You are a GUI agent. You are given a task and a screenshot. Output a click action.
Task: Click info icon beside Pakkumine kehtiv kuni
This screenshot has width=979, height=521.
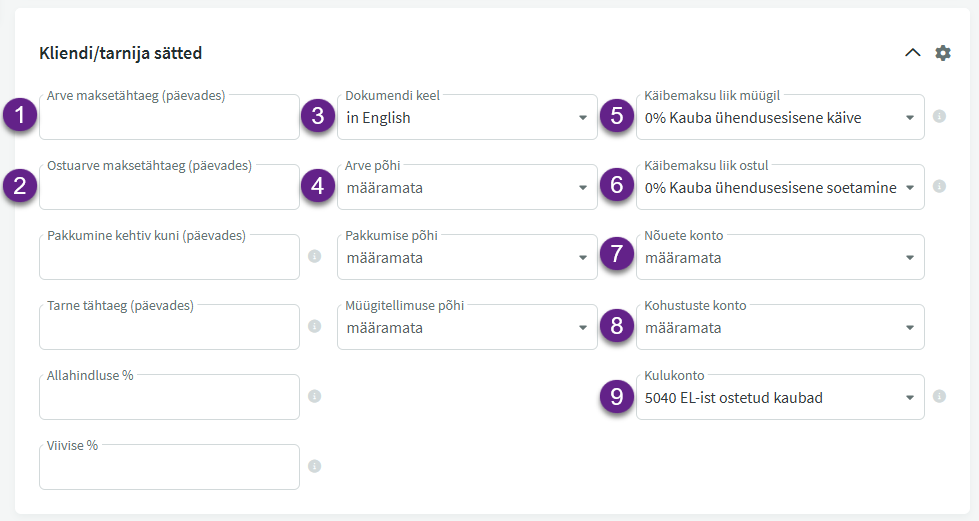pyautogui.click(x=314, y=257)
